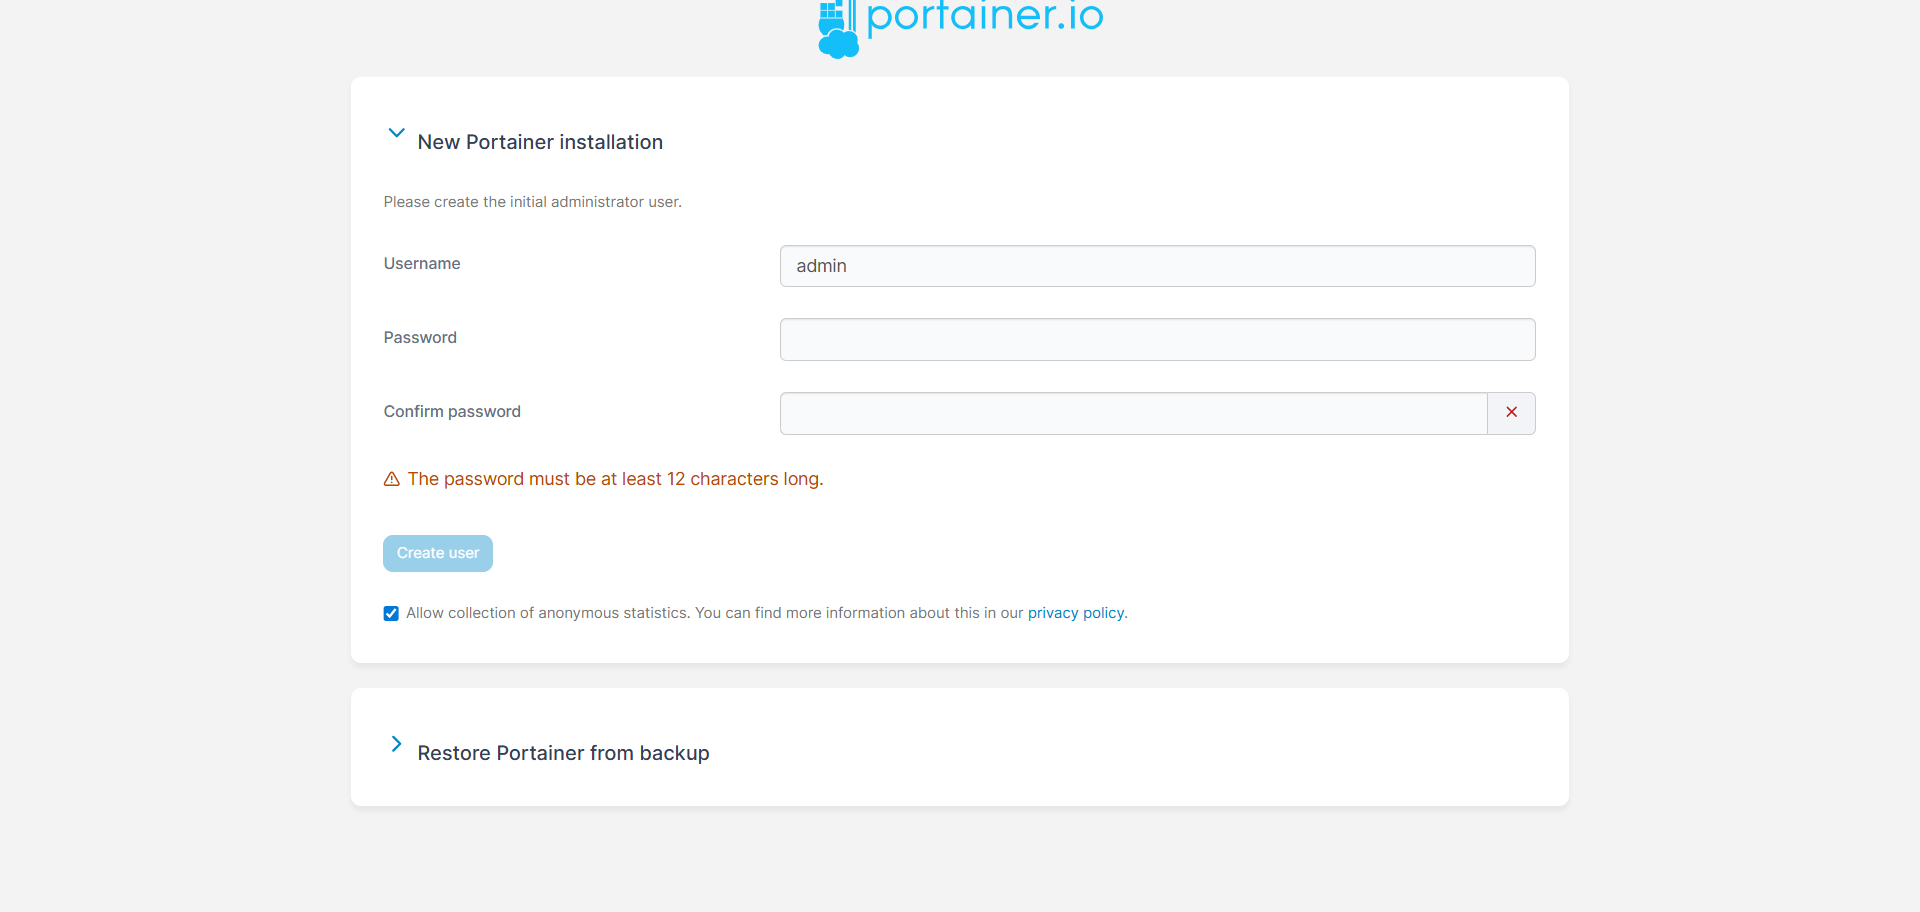Click 'Please create the initial administrator user.' text
Image resolution: width=1920 pixels, height=912 pixels.
click(533, 202)
